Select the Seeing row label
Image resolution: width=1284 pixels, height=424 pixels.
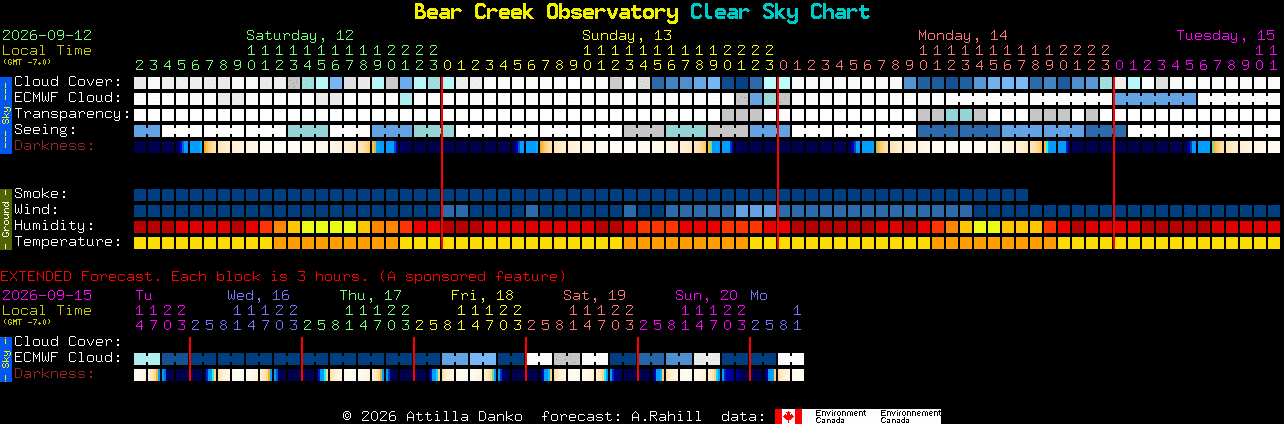[x=45, y=129]
